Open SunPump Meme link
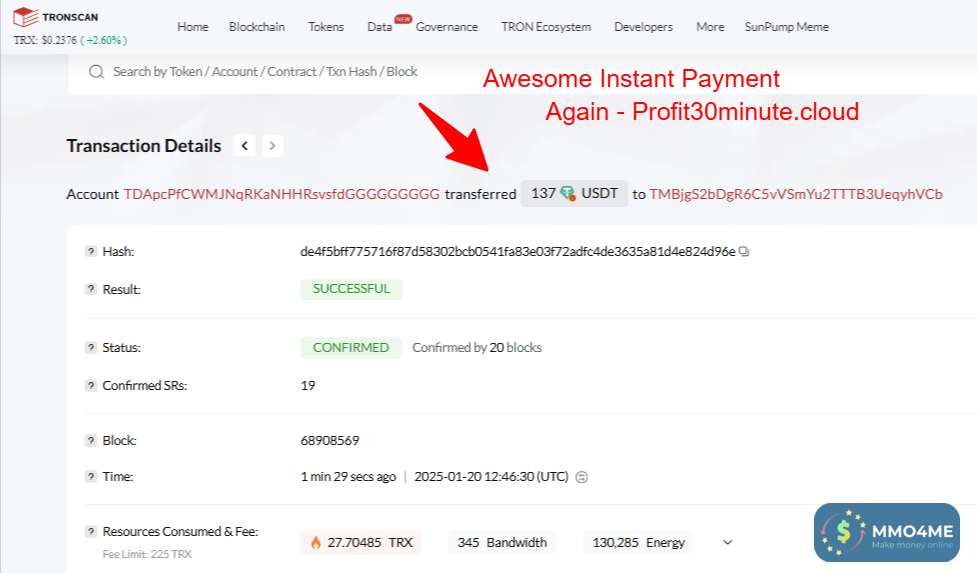The image size is (977, 573). click(x=786, y=27)
